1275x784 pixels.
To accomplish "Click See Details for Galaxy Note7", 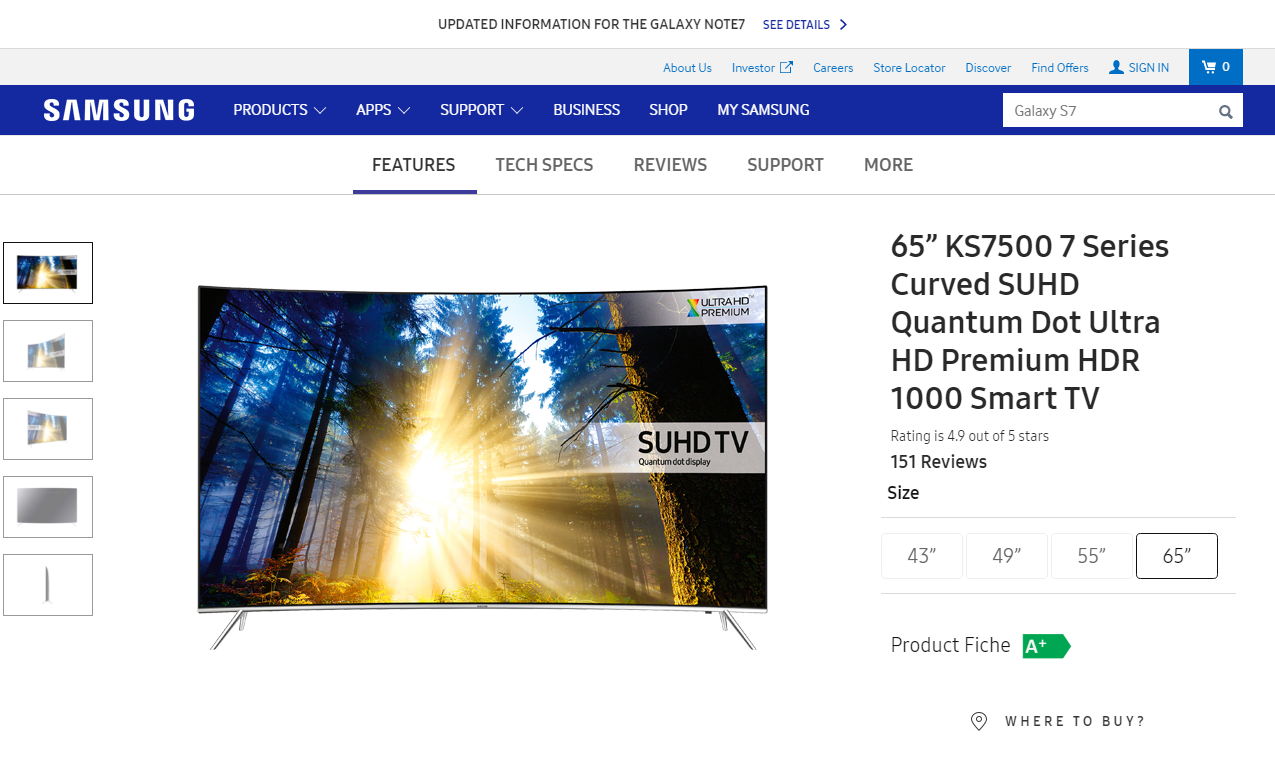I will 797,24.
